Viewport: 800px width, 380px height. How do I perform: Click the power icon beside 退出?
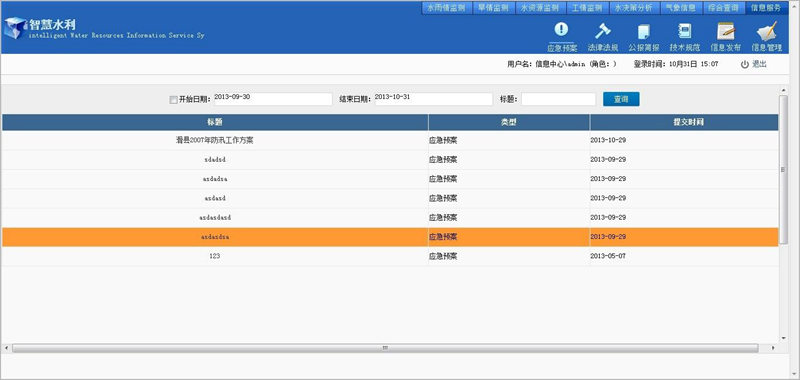[x=744, y=64]
